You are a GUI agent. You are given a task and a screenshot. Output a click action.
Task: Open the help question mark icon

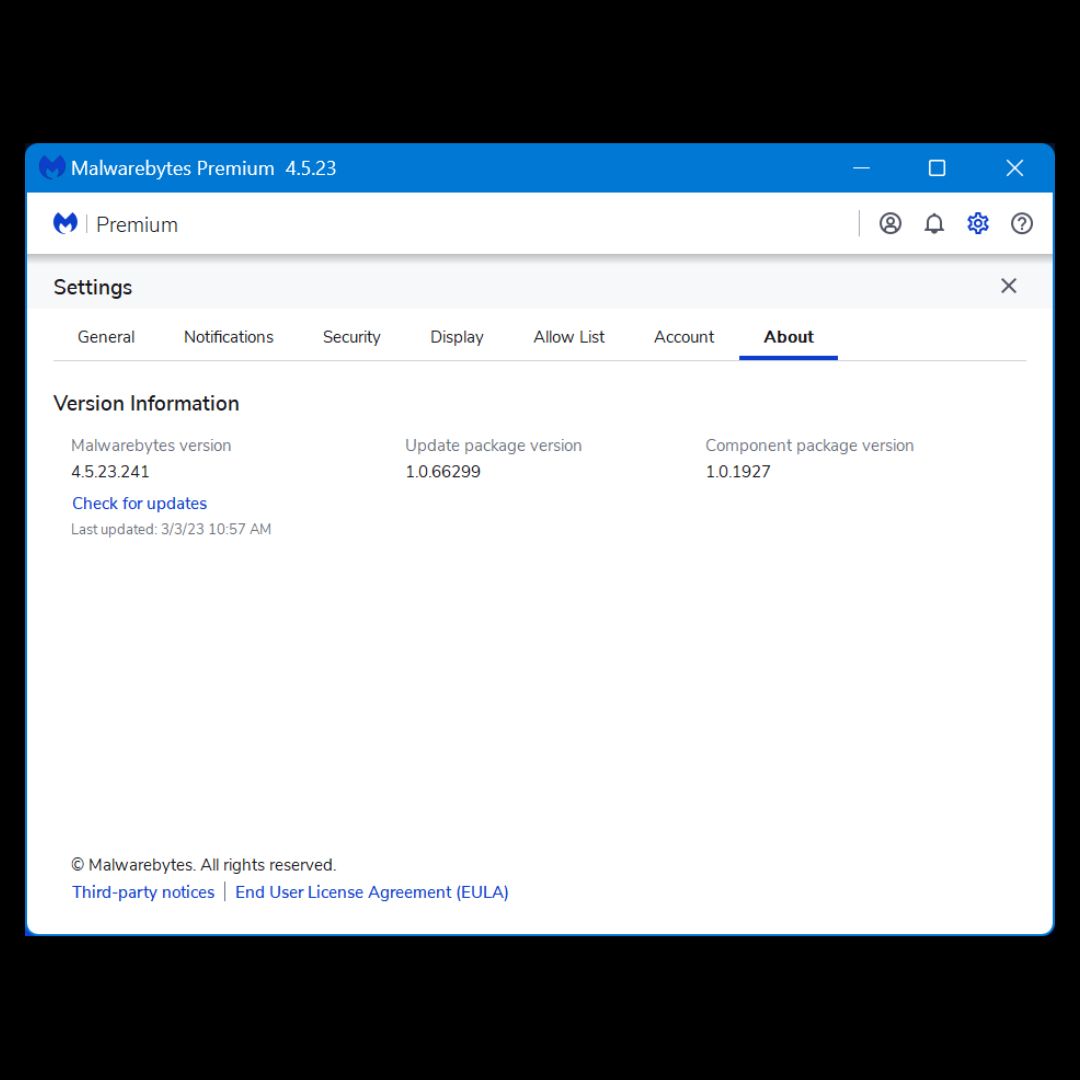[x=1022, y=223]
